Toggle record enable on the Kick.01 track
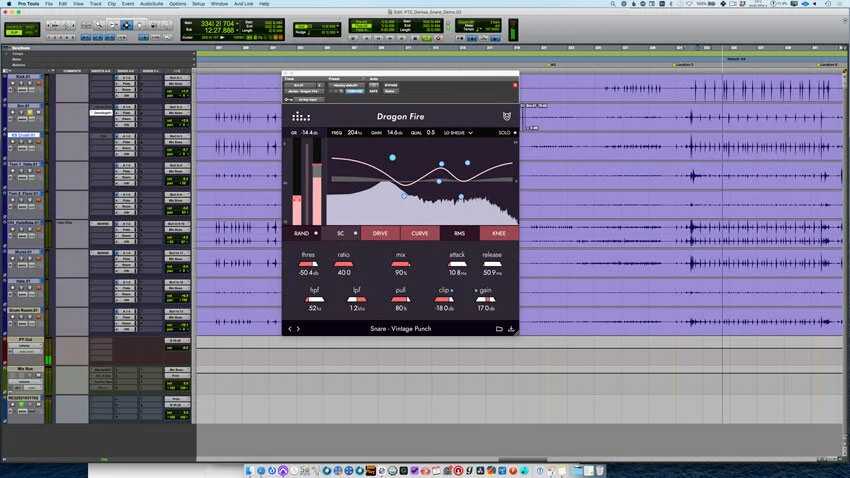The width and height of the screenshot is (850, 478). pos(12,83)
